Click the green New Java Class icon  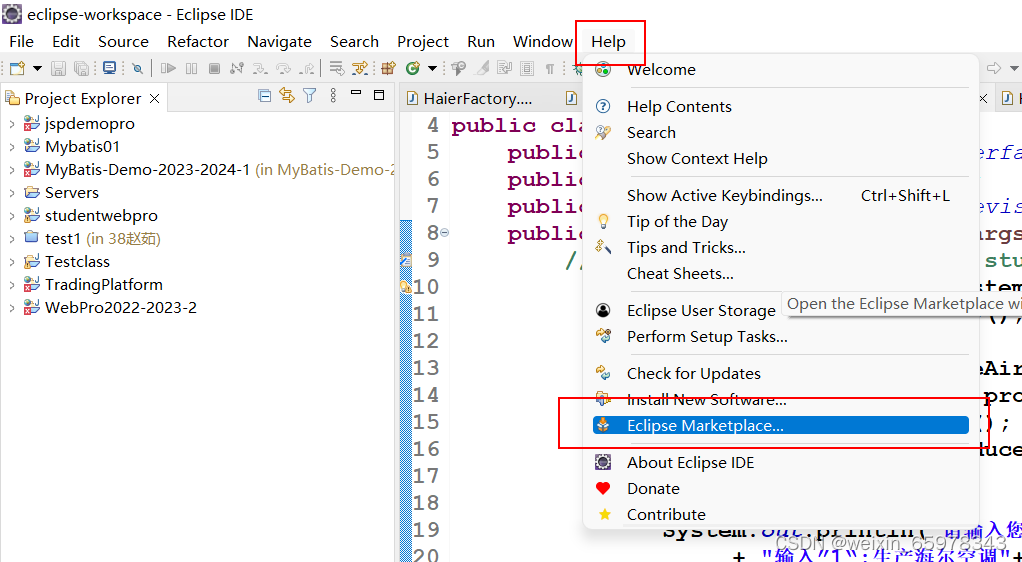pos(412,68)
